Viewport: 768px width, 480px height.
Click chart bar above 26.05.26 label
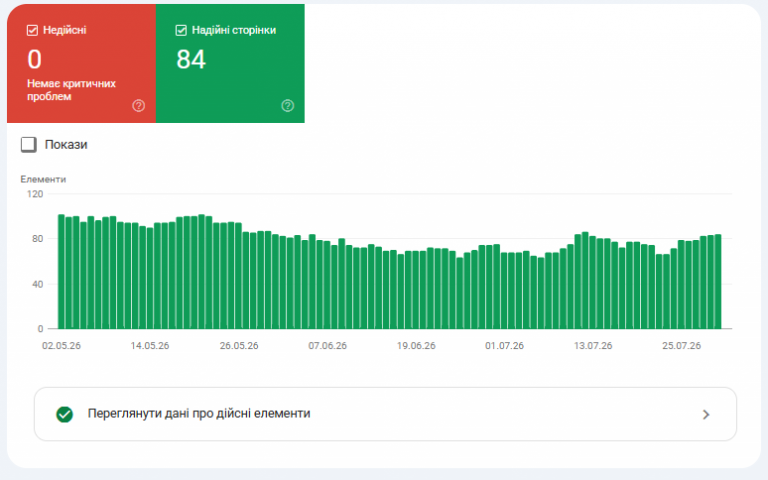tap(239, 275)
